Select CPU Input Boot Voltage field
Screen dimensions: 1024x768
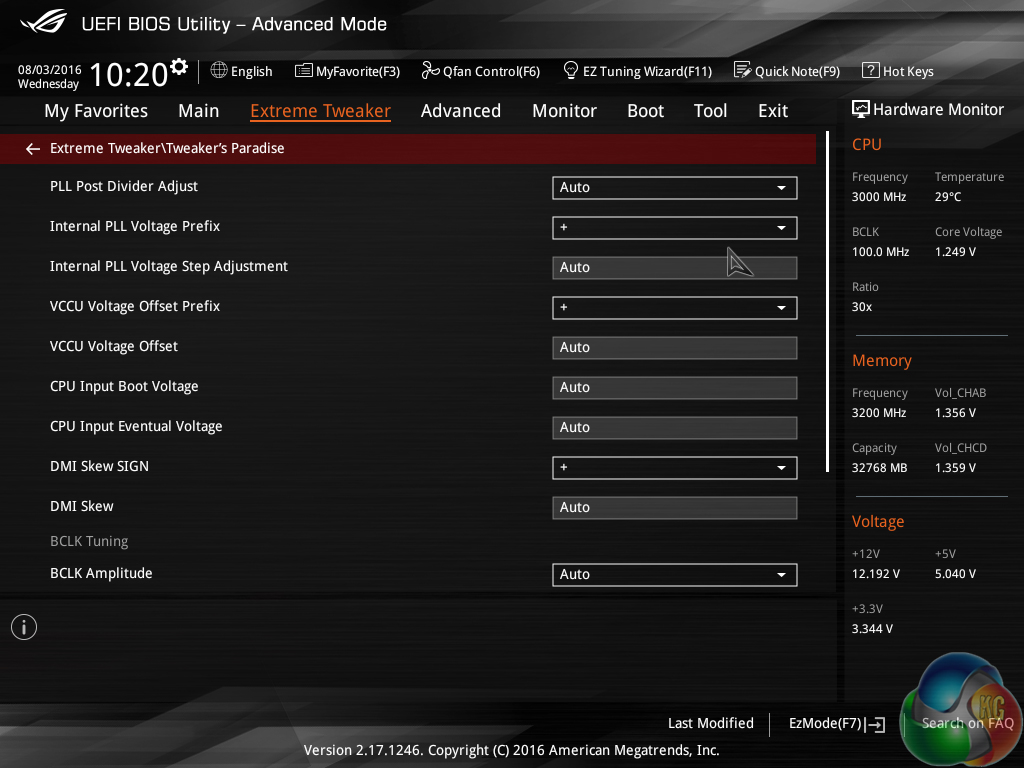(675, 387)
